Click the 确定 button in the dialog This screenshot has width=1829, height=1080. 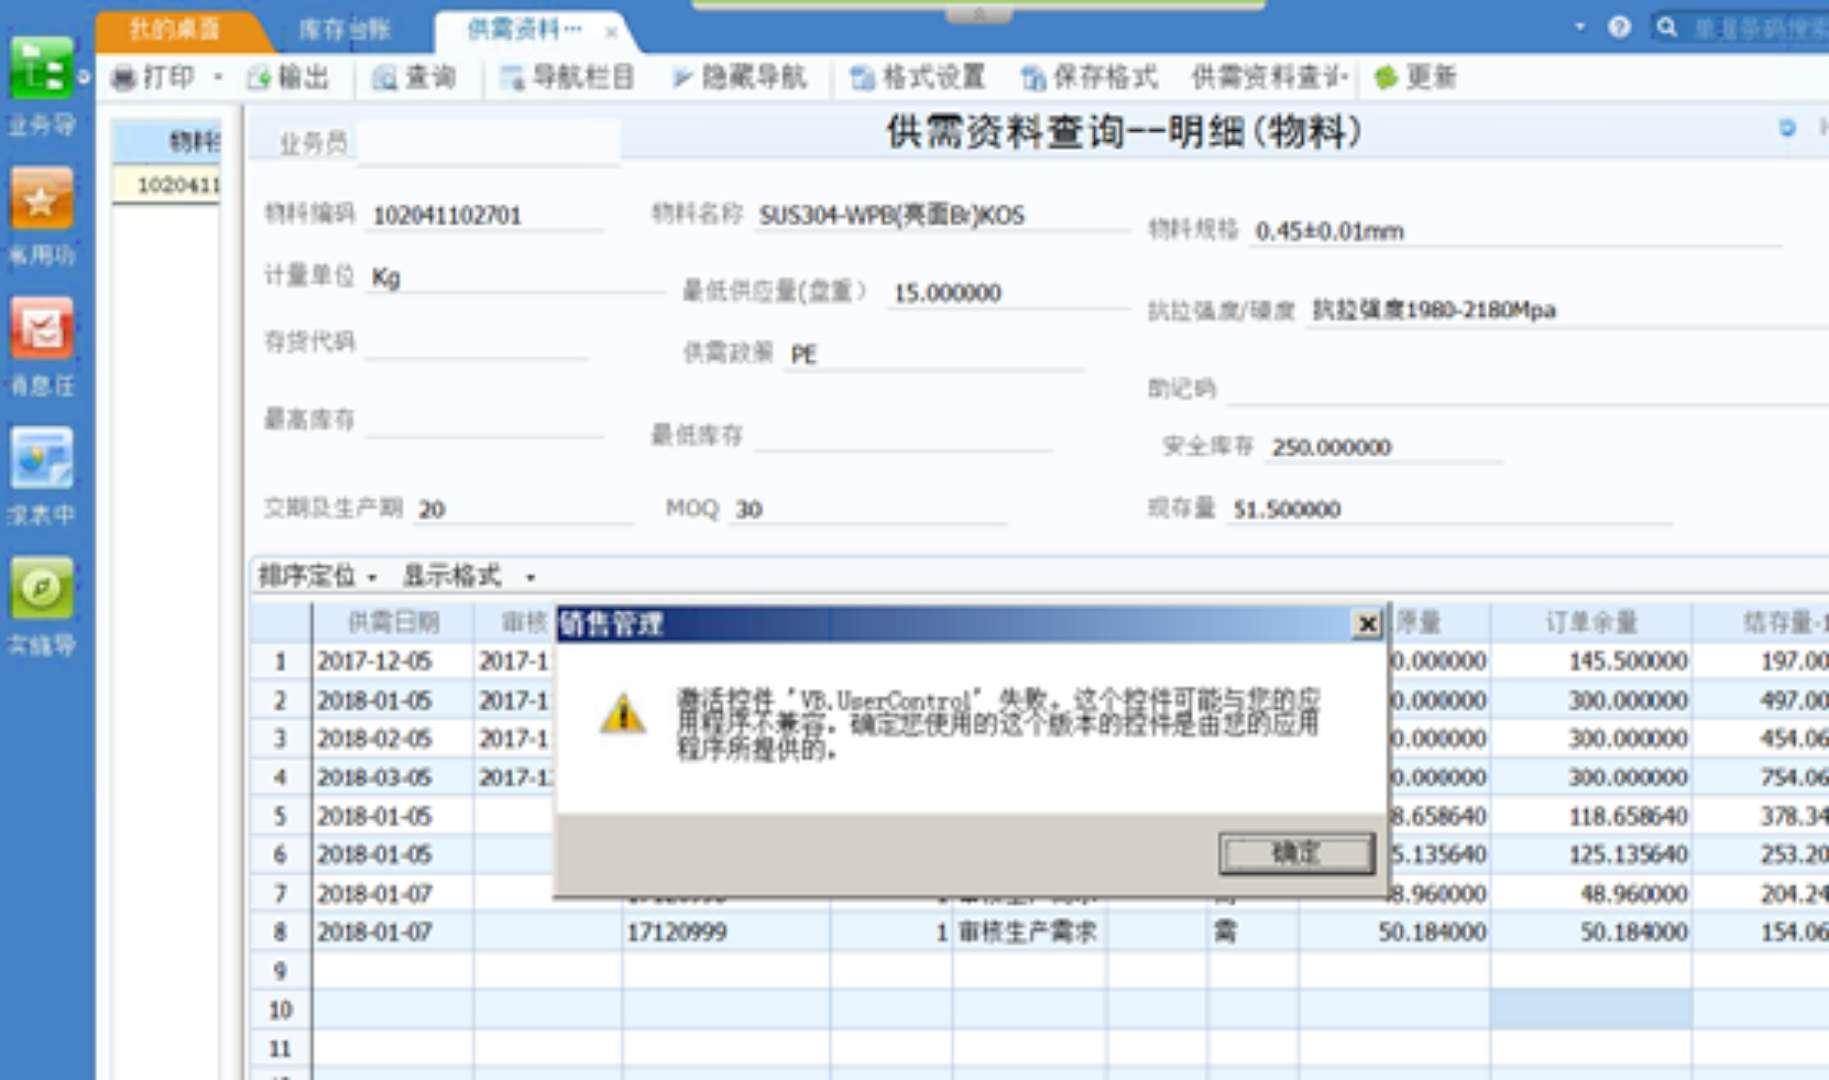coord(1296,853)
